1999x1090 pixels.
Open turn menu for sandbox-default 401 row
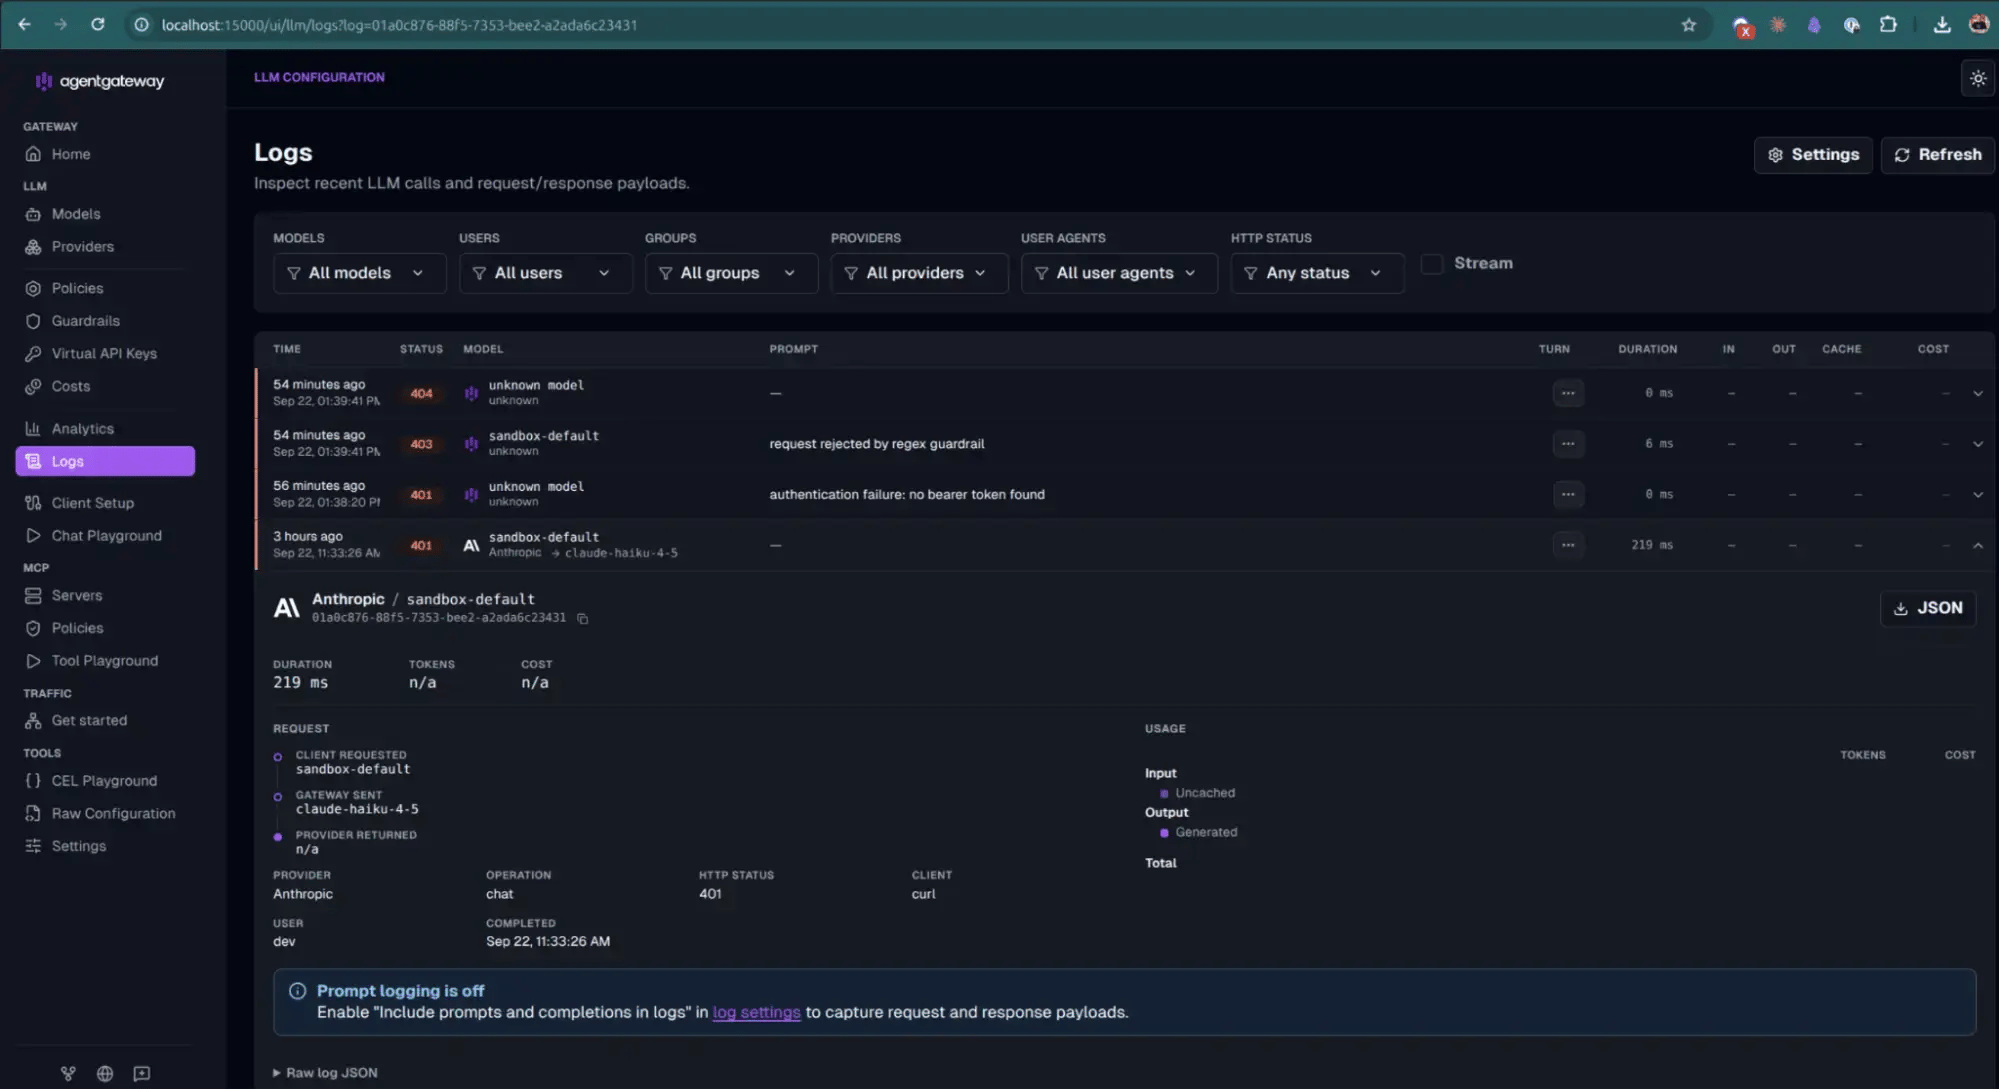click(1567, 545)
